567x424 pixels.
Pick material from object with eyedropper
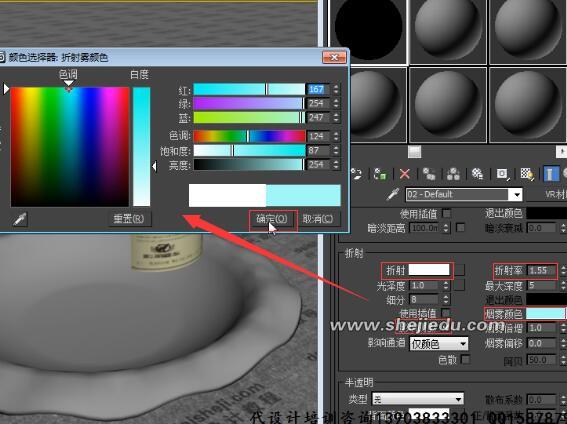(393, 195)
